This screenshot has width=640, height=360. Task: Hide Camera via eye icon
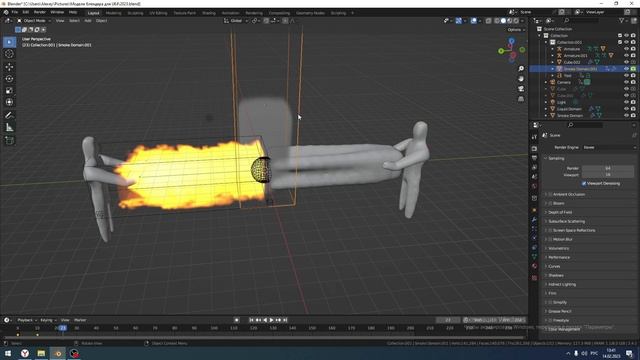pos(626,82)
